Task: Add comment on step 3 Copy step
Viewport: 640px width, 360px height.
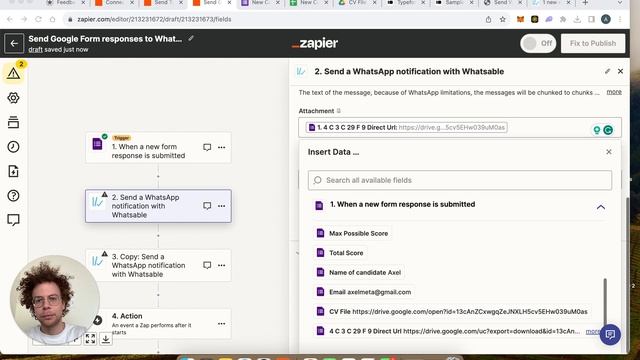Action: [207, 265]
